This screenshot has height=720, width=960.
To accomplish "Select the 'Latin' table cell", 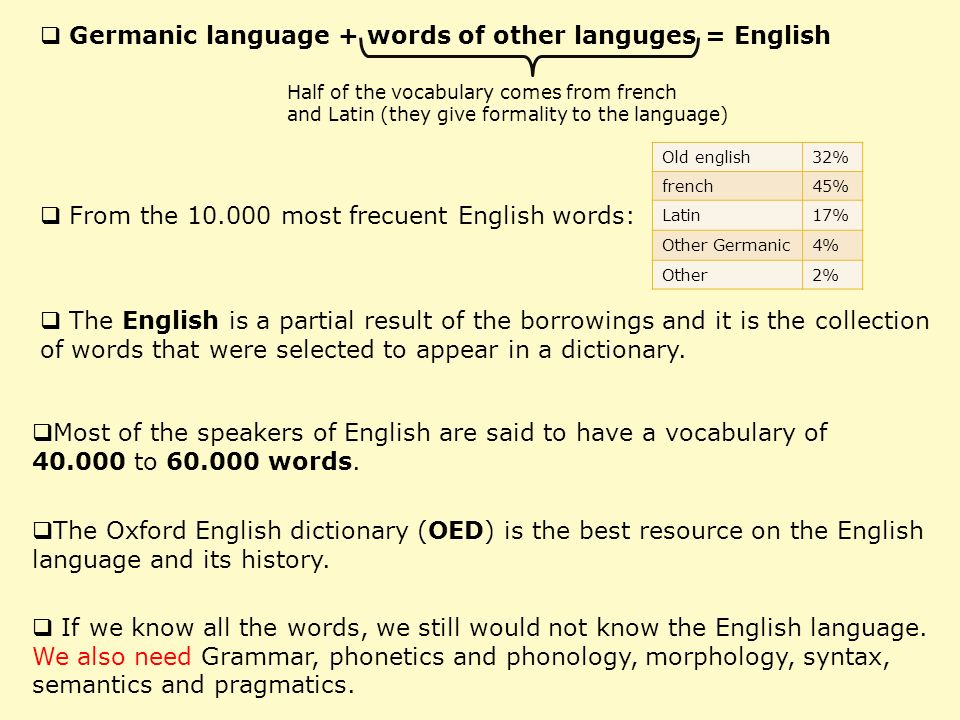I will (727, 216).
